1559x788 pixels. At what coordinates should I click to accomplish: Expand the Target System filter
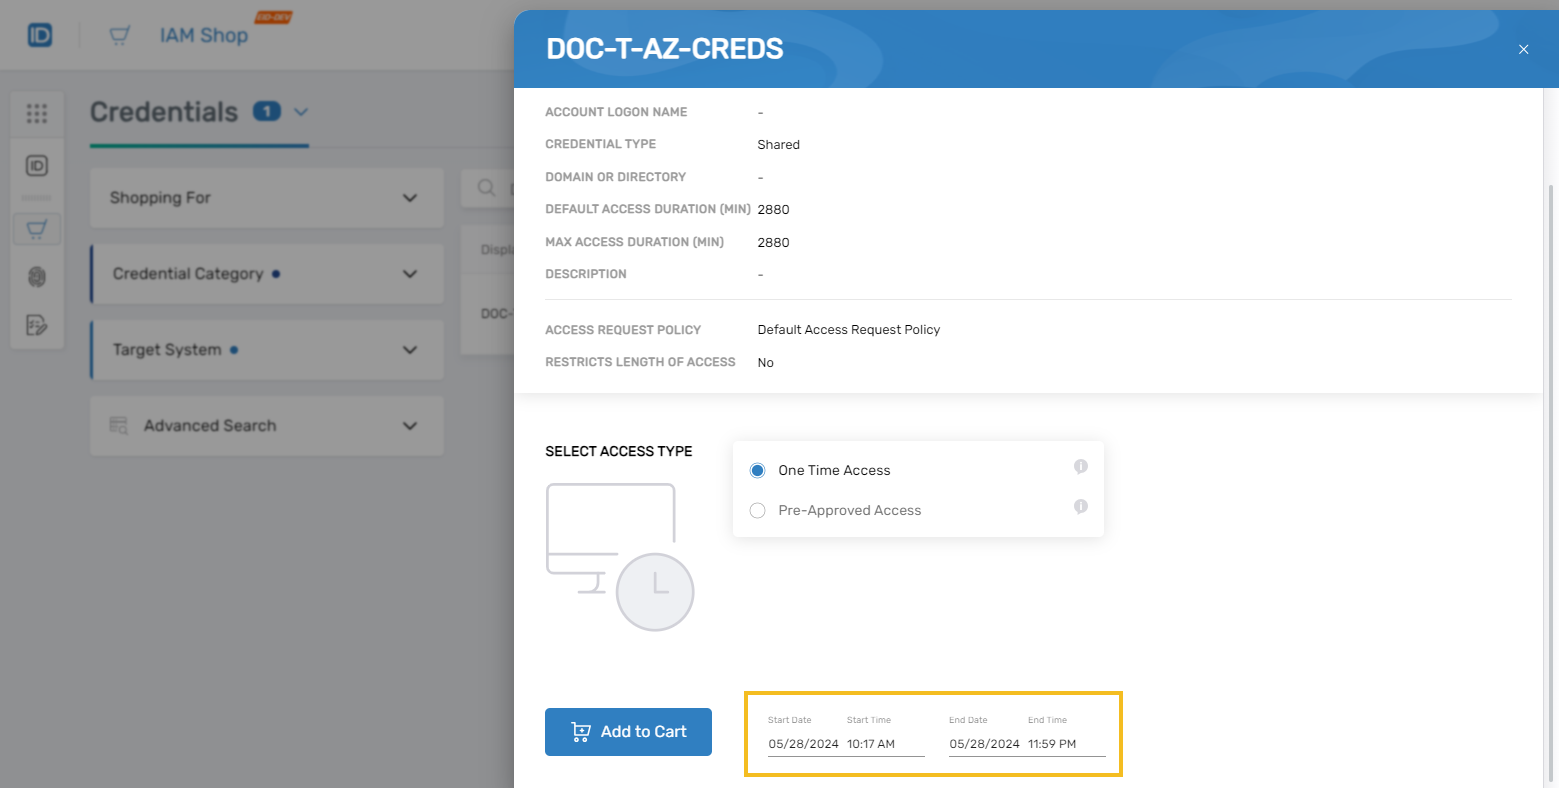(x=409, y=350)
